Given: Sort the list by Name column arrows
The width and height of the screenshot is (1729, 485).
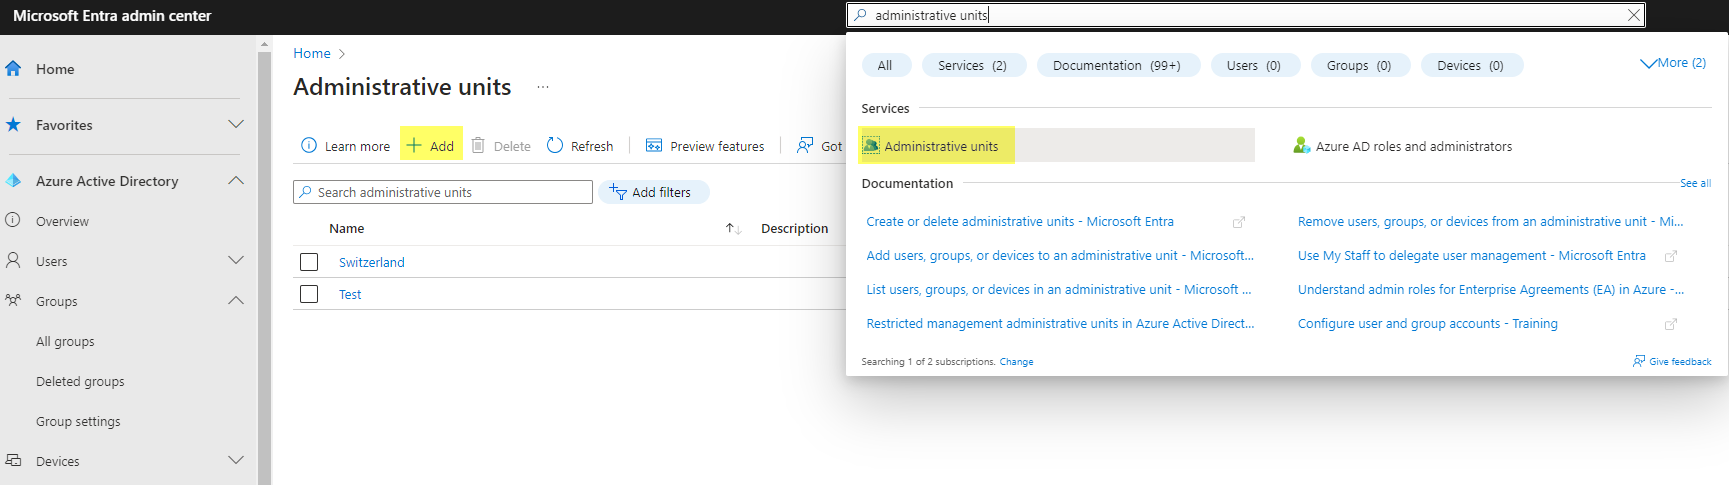Looking at the screenshot, I should (733, 229).
